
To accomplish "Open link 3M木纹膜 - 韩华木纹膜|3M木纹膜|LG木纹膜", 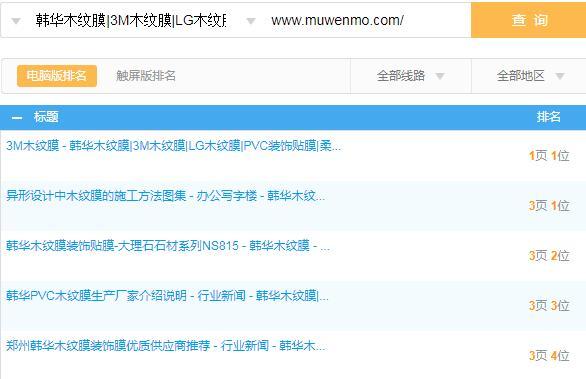I will pos(173,146).
